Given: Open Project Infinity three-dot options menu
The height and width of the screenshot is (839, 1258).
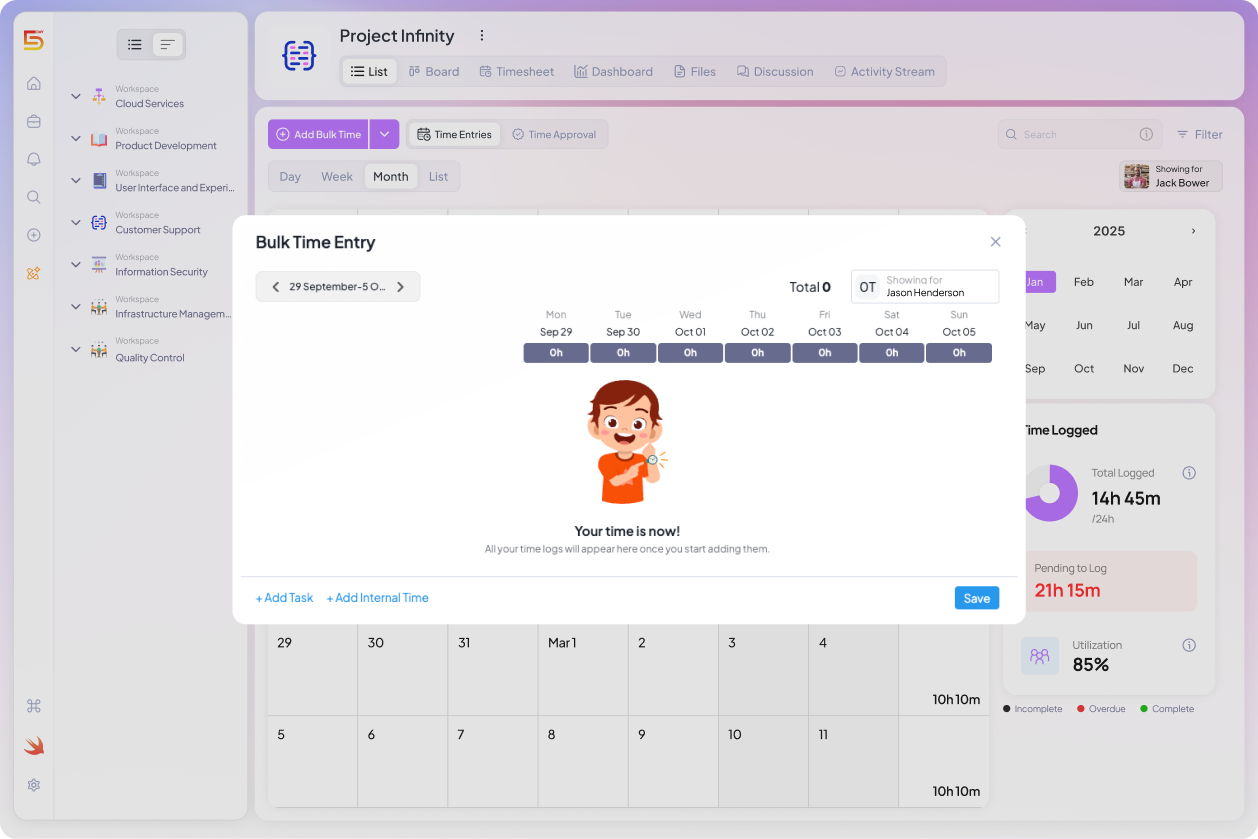Looking at the screenshot, I should pyautogui.click(x=481, y=36).
